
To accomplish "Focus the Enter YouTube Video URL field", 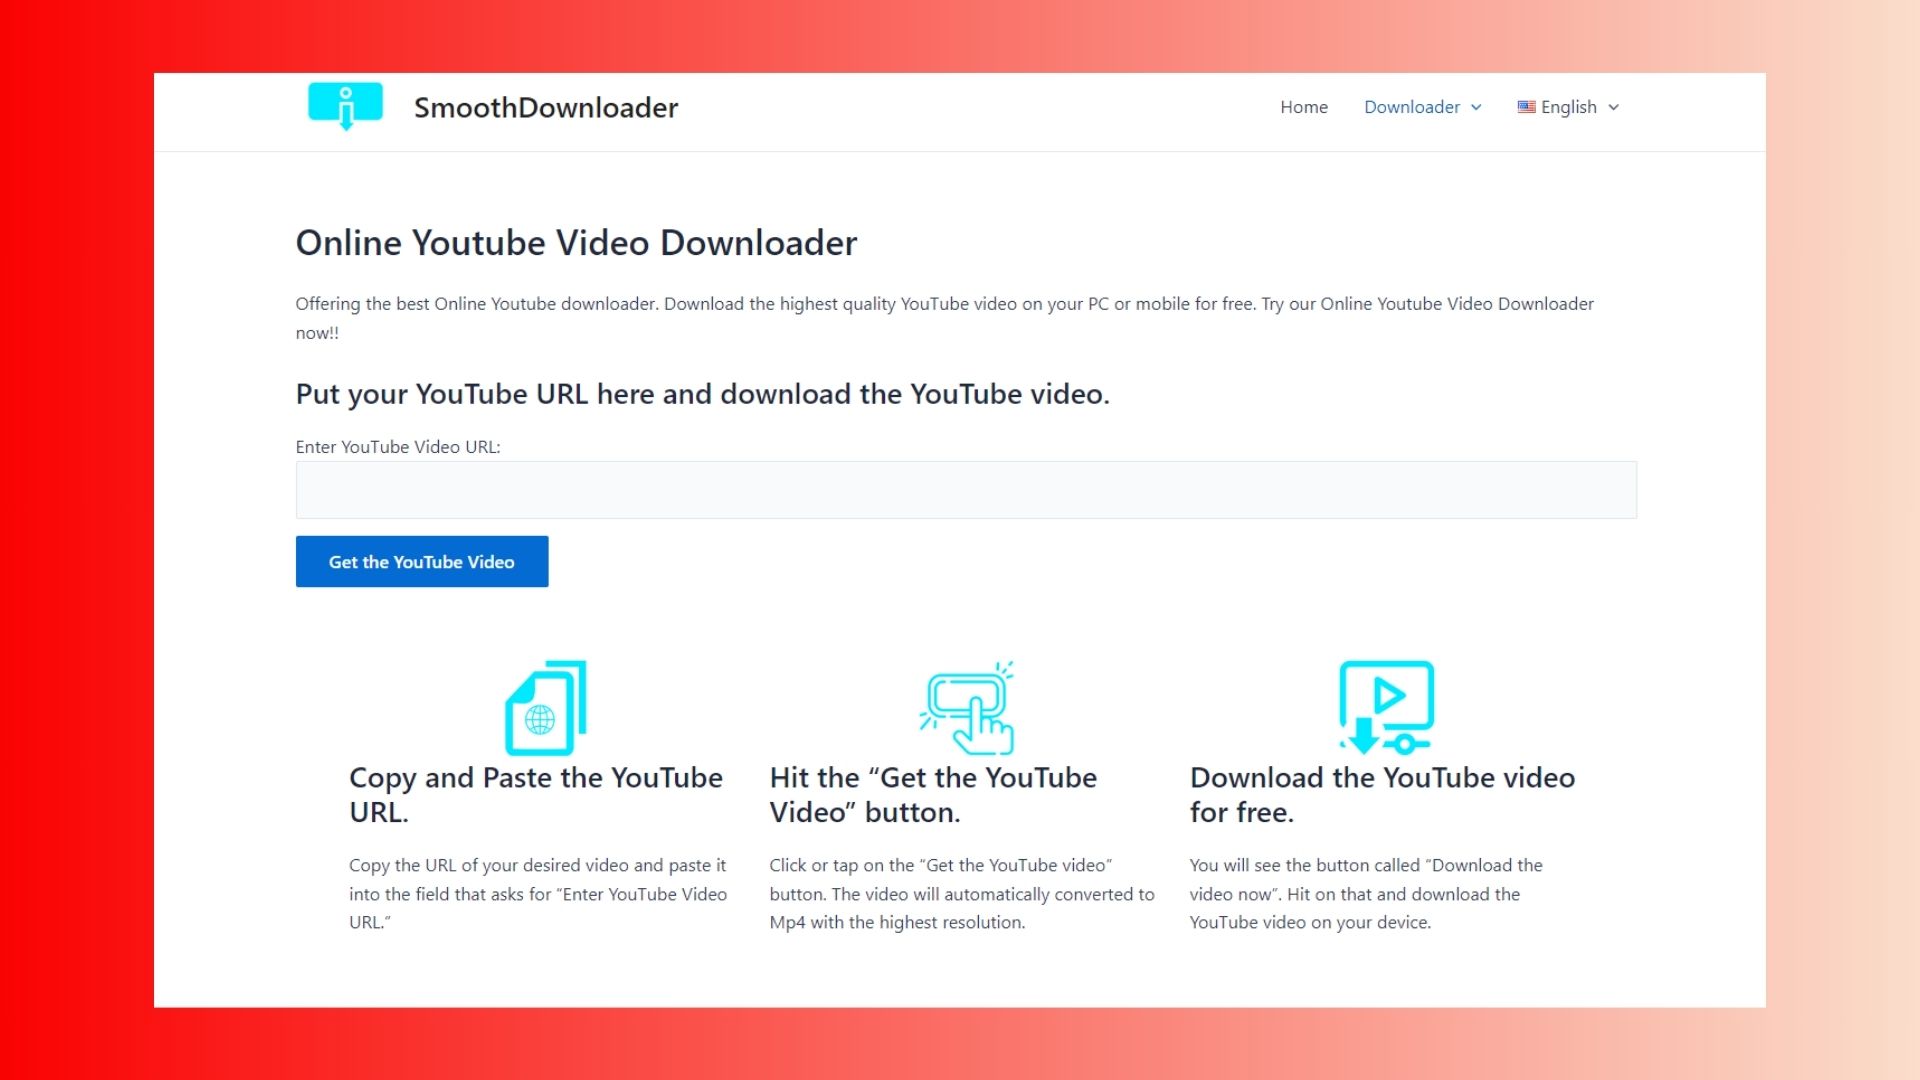I will pyautogui.click(x=966, y=490).
